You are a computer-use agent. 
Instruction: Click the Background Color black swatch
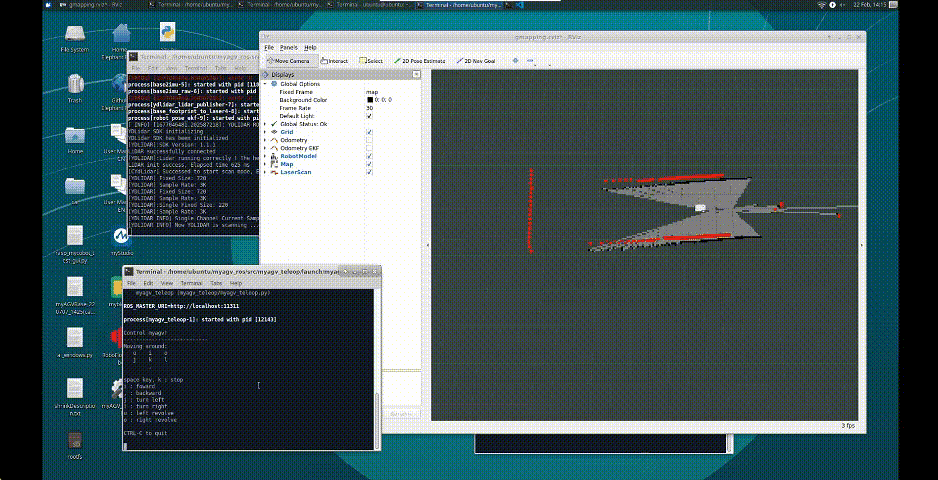[x=369, y=100]
